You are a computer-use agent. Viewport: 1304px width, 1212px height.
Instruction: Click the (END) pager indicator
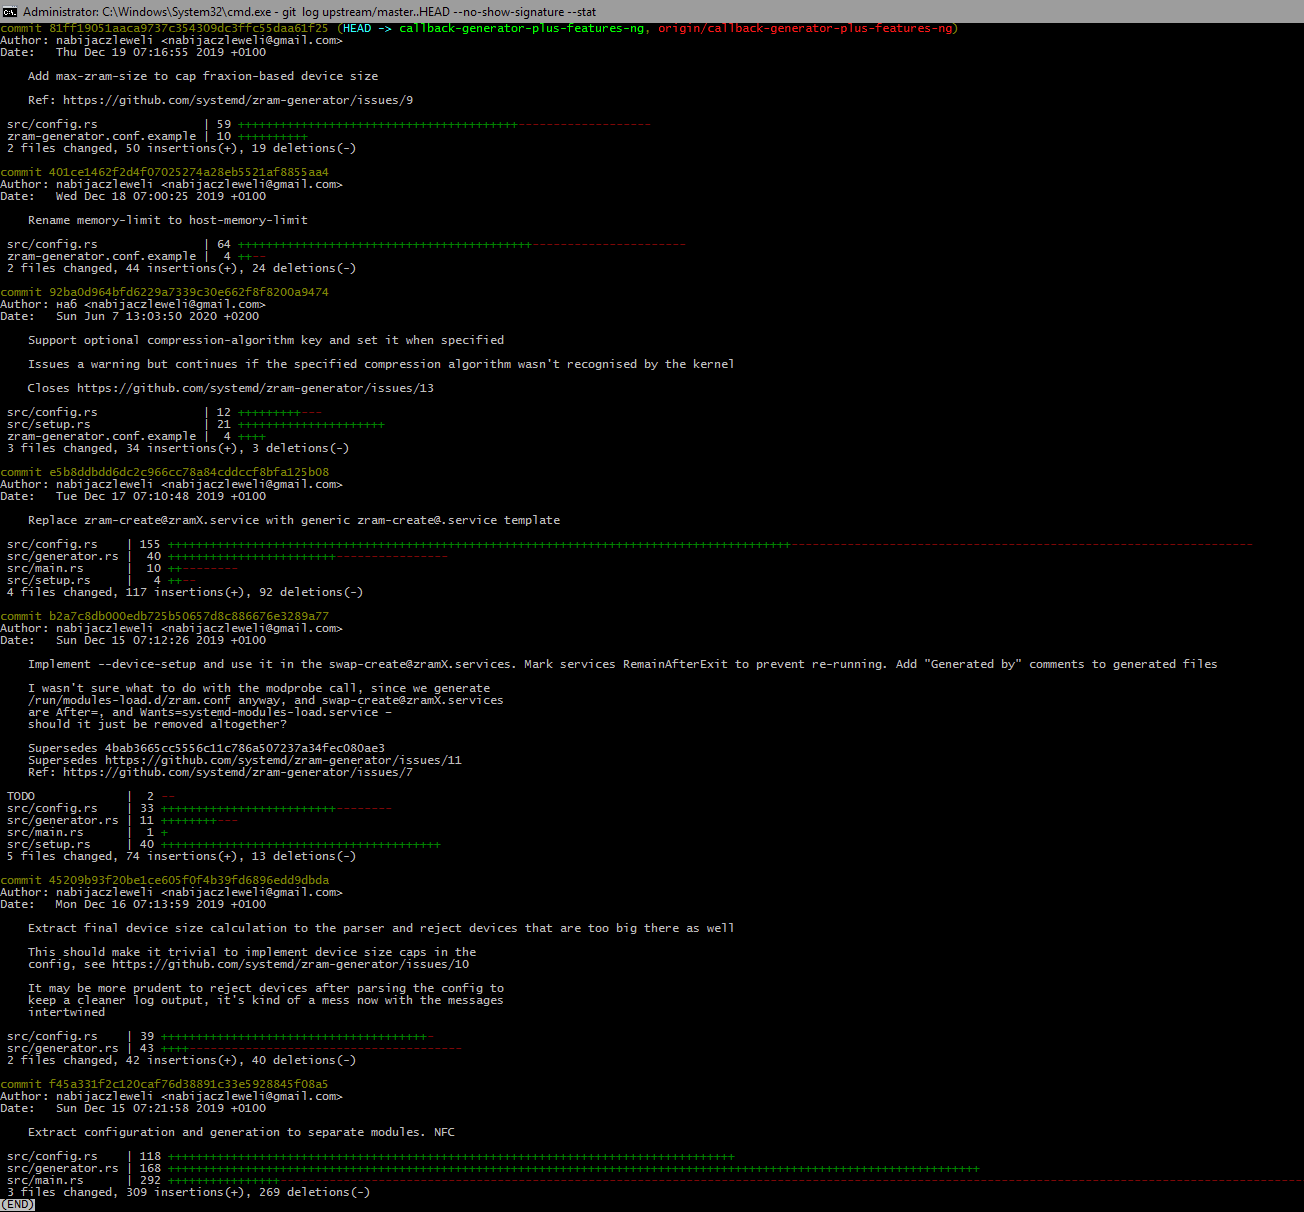(18, 1204)
